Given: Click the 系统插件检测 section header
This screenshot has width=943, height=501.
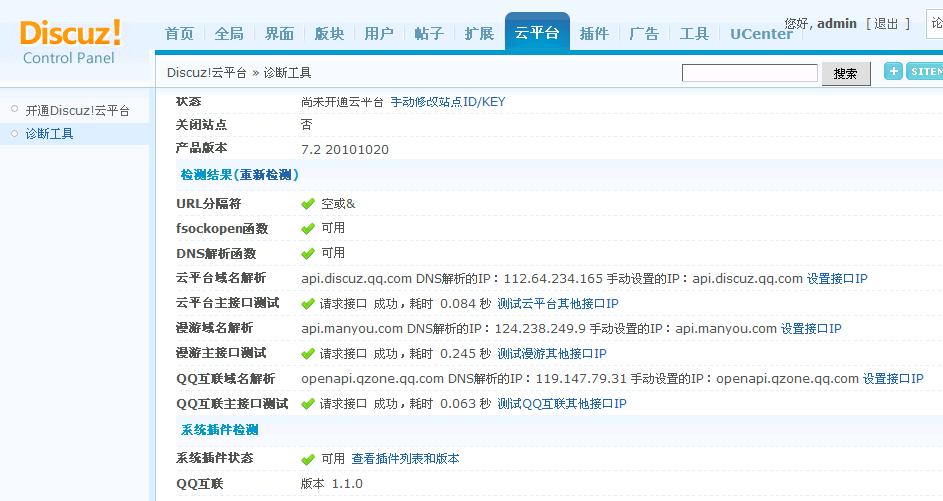Looking at the screenshot, I should click(x=220, y=429).
